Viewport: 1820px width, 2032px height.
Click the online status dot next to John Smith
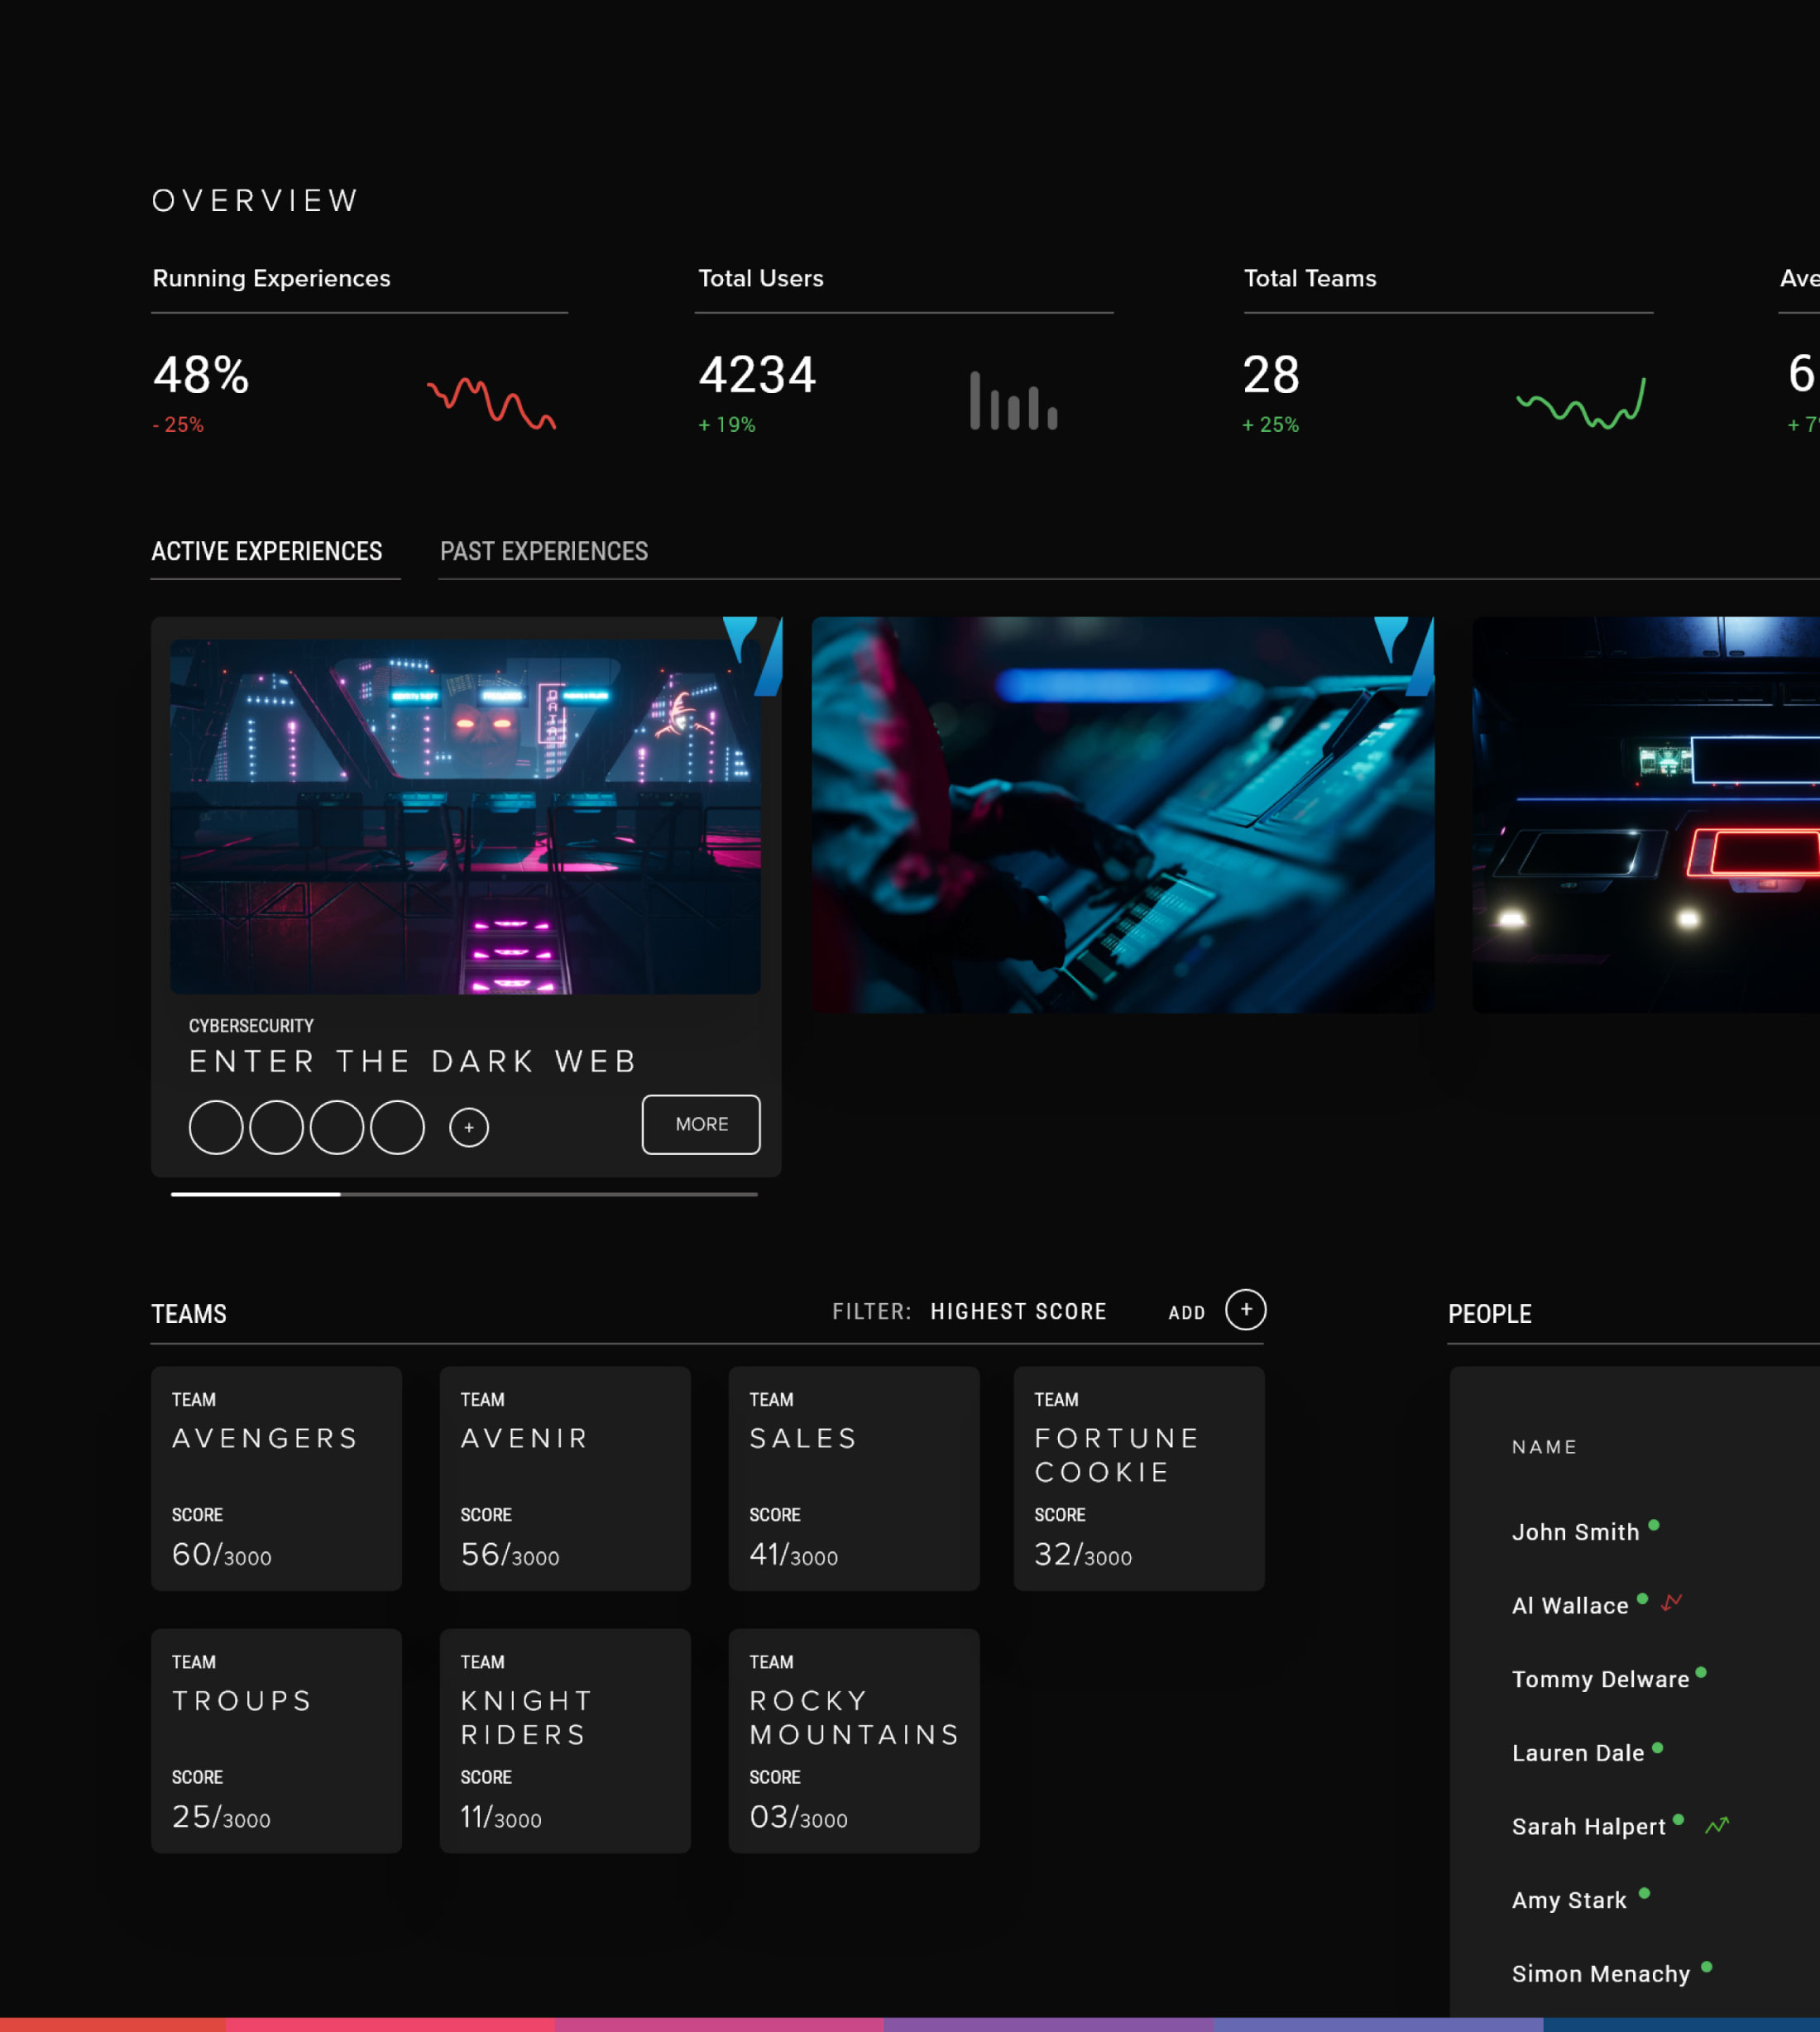[x=1654, y=1525]
